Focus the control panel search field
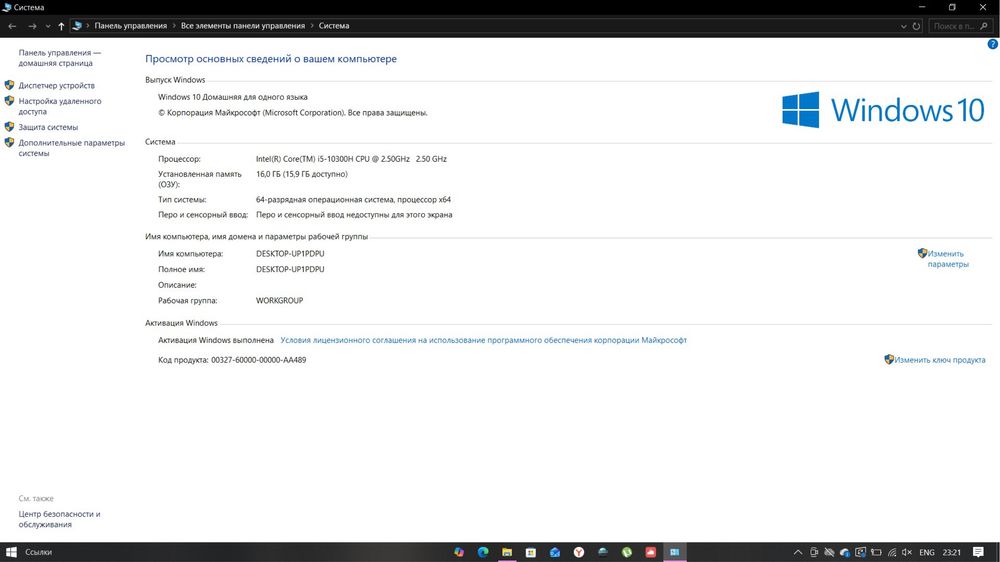Image resolution: width=1000 pixels, height=562 pixels. [x=954, y=26]
